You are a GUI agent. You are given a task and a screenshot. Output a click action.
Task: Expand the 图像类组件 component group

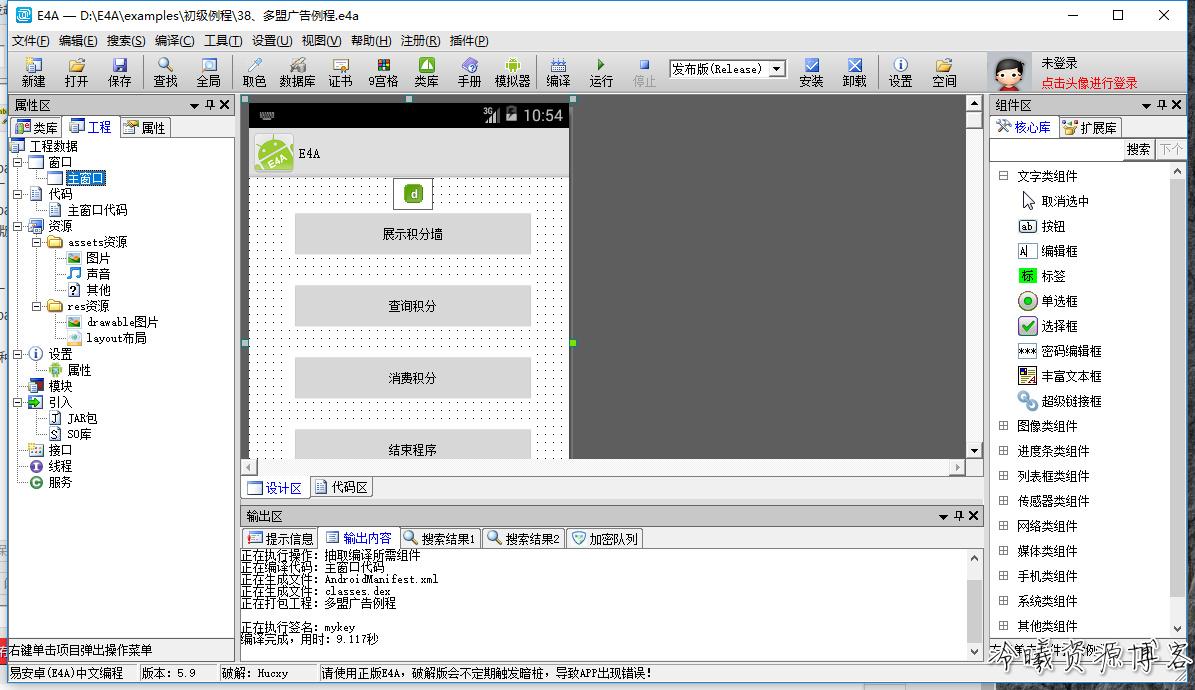(1003, 426)
